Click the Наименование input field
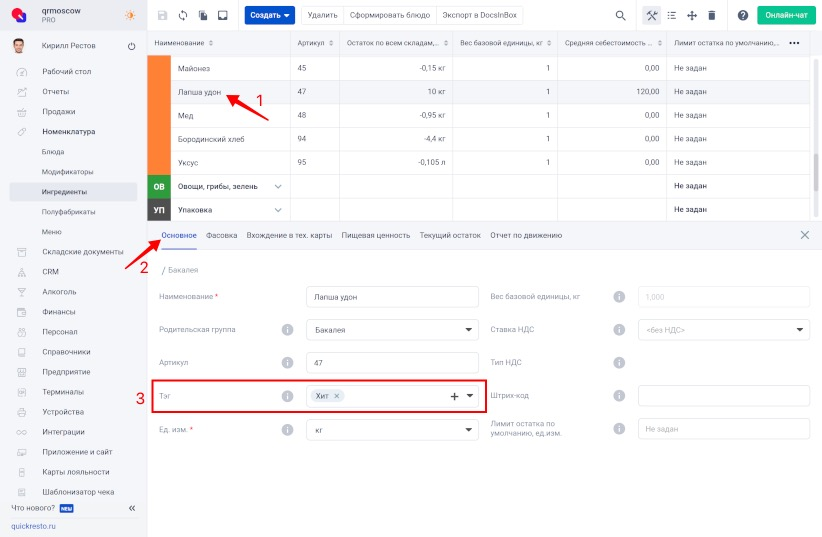The height and width of the screenshot is (537, 822). (392, 297)
